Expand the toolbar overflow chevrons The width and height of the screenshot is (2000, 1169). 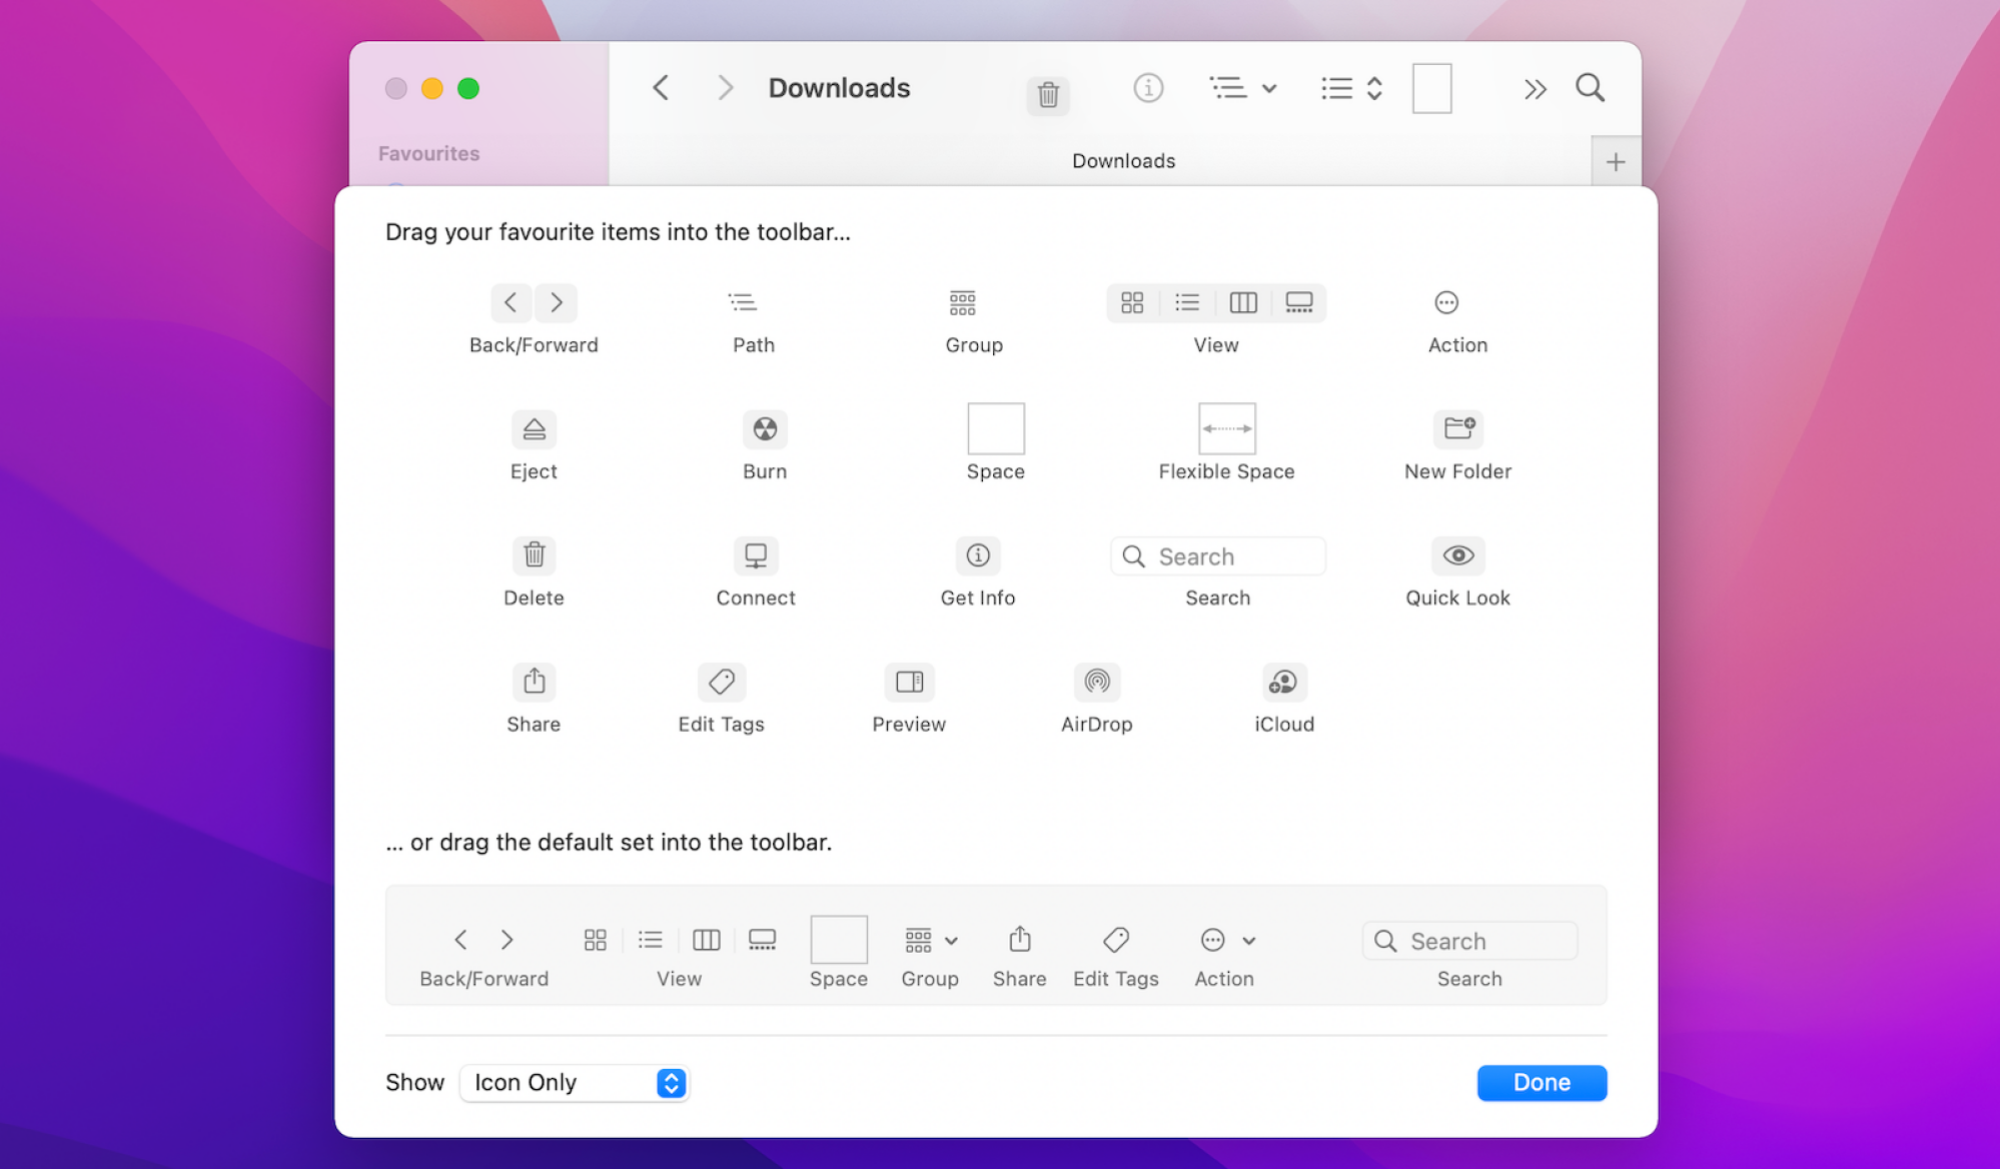[x=1535, y=89]
